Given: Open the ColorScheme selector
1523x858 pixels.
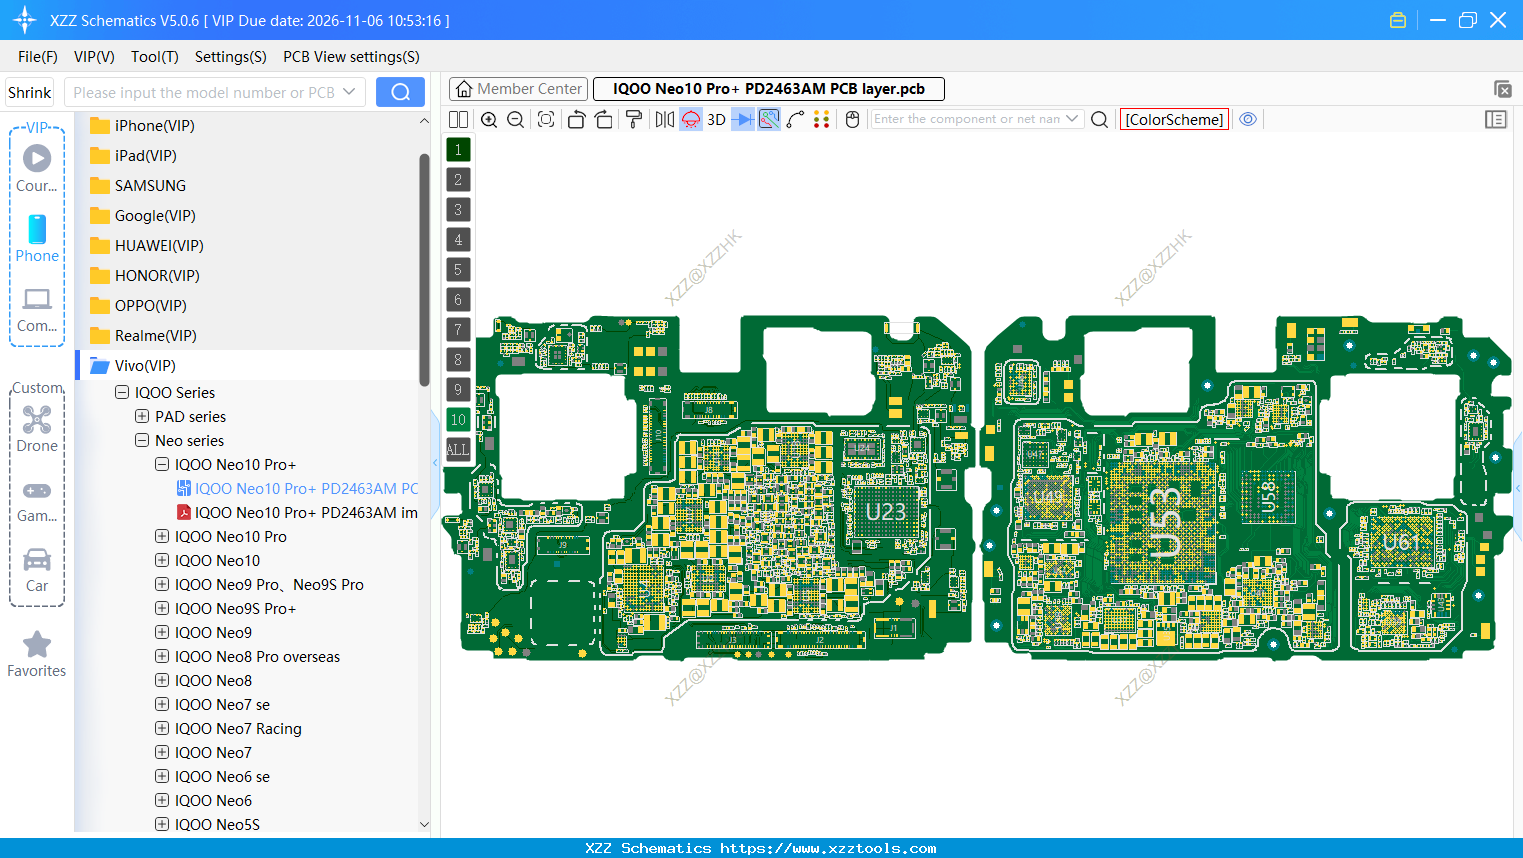Looking at the screenshot, I should 1173,118.
